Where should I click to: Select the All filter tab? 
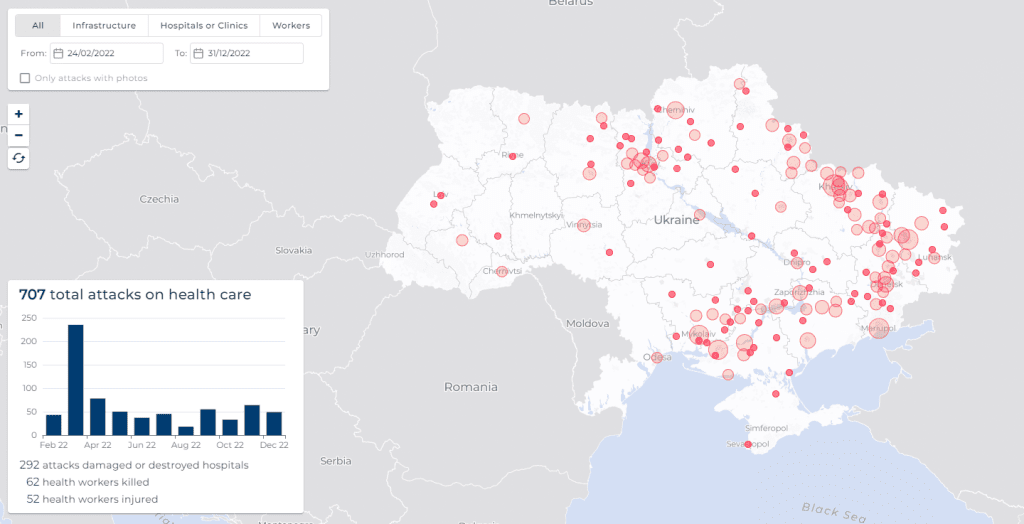pyautogui.click(x=38, y=26)
